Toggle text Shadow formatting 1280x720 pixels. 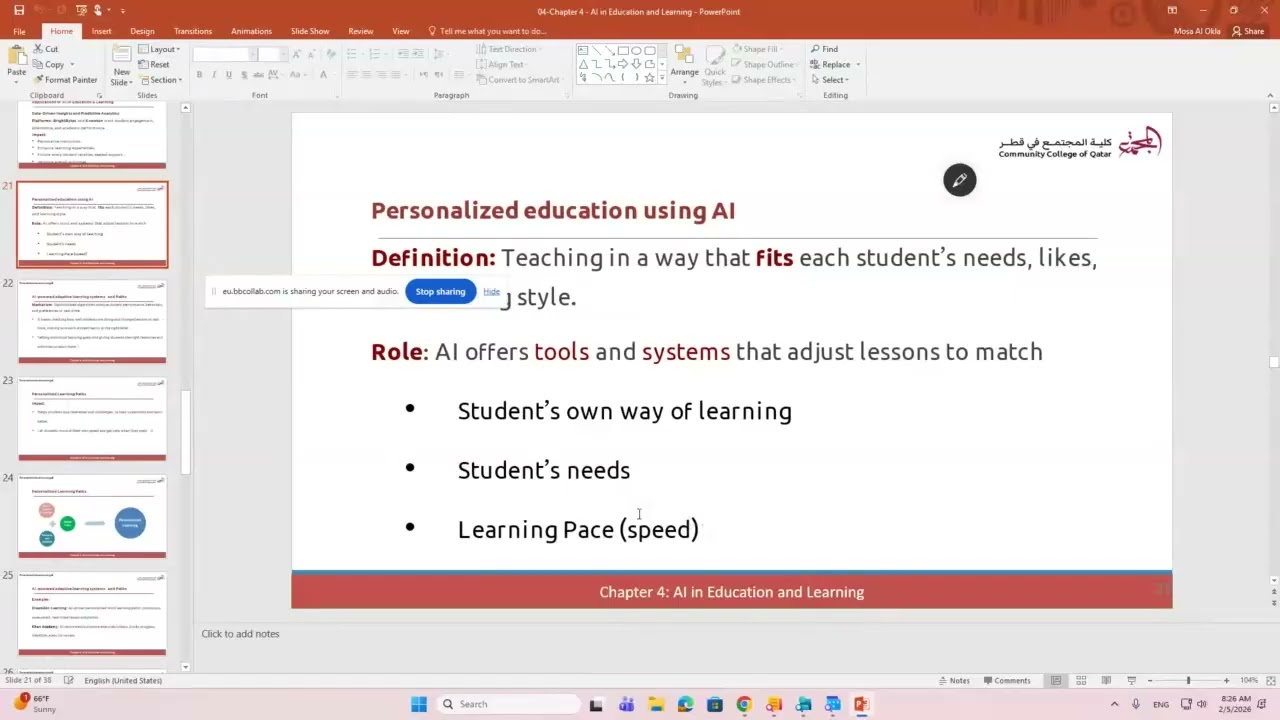coord(244,75)
